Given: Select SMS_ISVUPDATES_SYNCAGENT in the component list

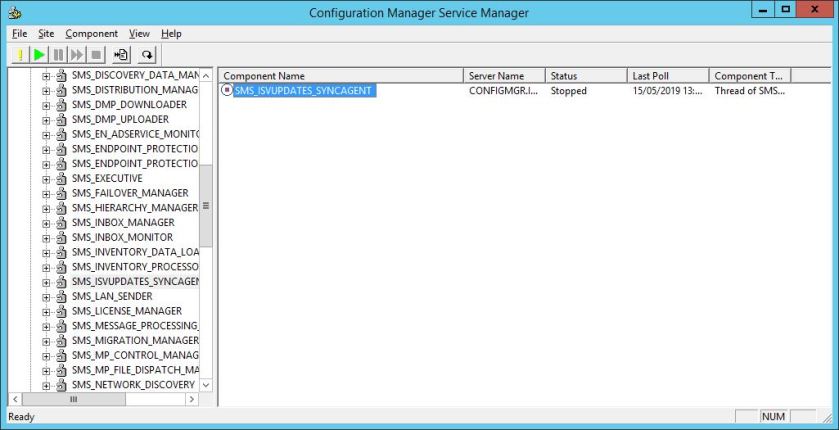Looking at the screenshot, I should click(x=303, y=91).
